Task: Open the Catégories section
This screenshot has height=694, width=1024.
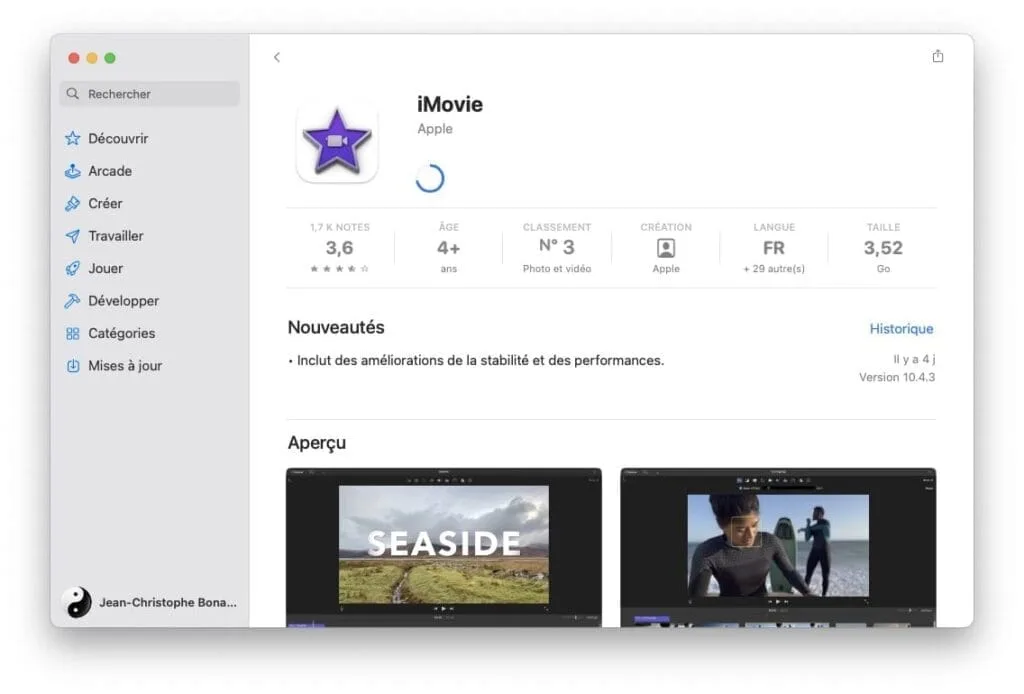Action: (121, 334)
